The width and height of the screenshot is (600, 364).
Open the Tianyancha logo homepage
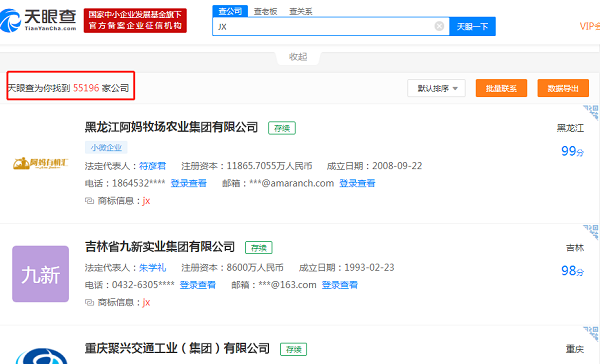pyautogui.click(x=38, y=20)
